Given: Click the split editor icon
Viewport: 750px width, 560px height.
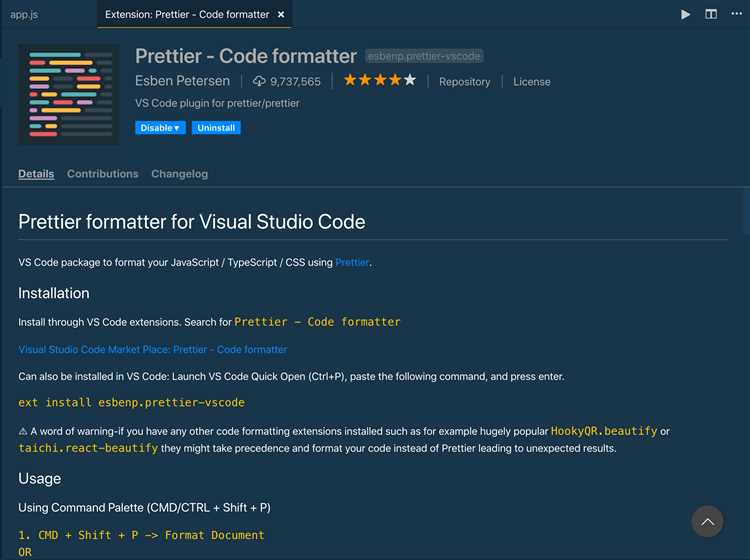Looking at the screenshot, I should click(x=711, y=14).
